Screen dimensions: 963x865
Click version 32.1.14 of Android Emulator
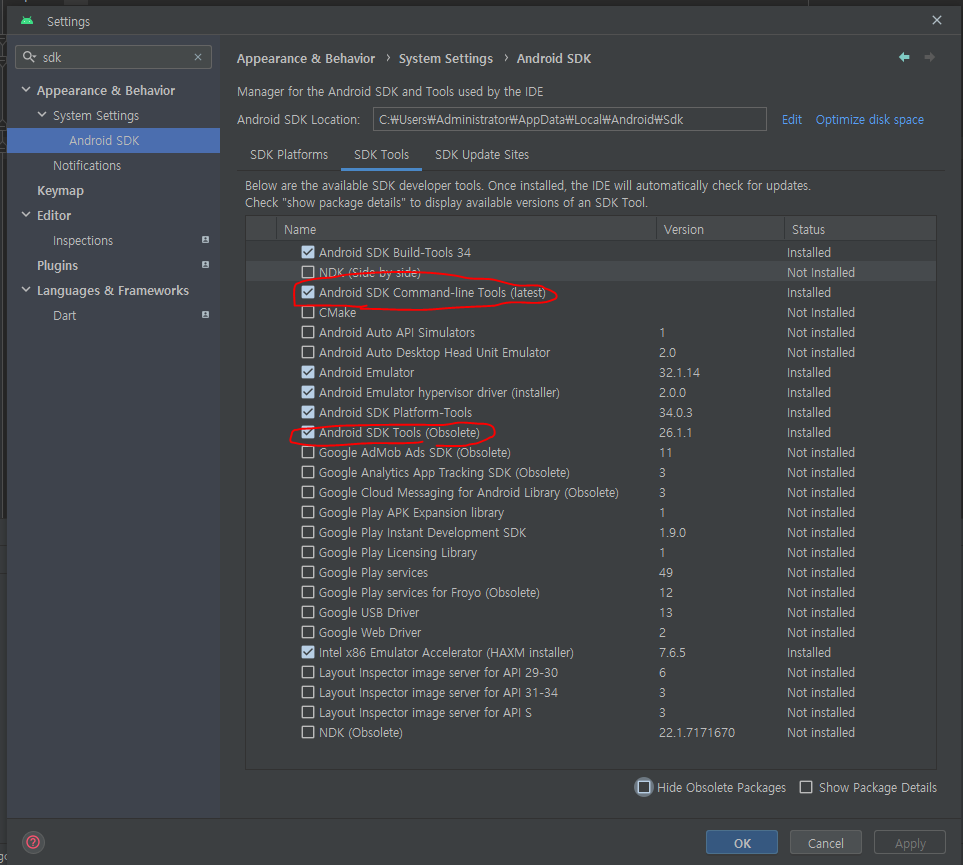[x=679, y=372]
